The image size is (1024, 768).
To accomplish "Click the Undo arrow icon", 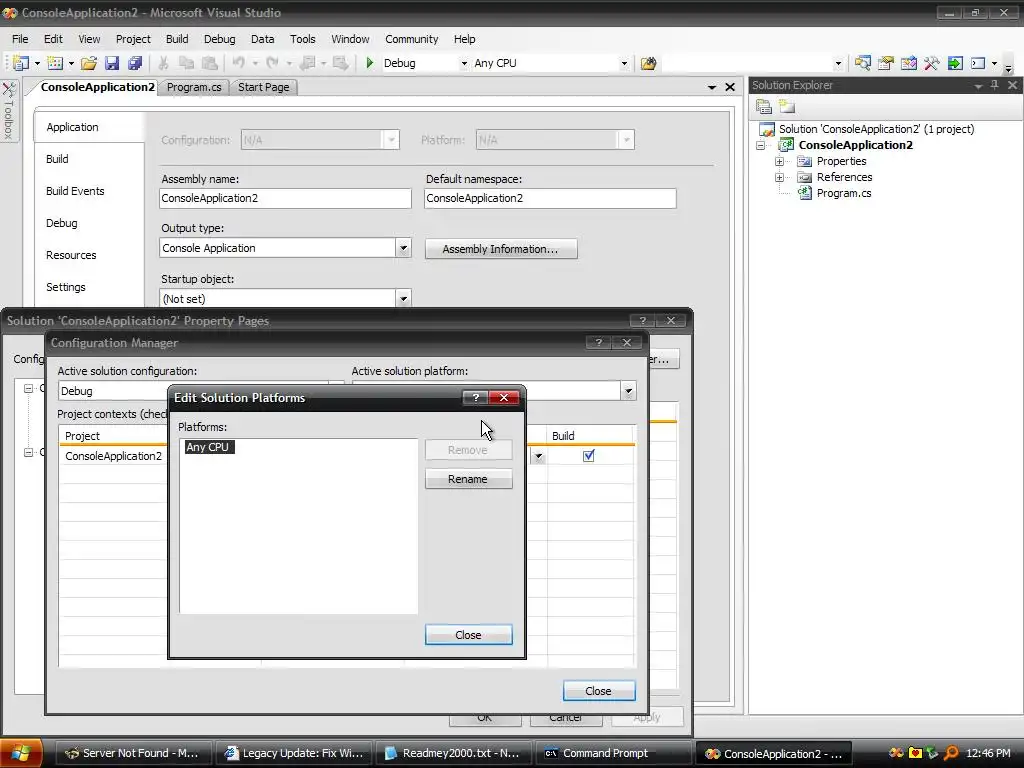I will [x=238, y=63].
